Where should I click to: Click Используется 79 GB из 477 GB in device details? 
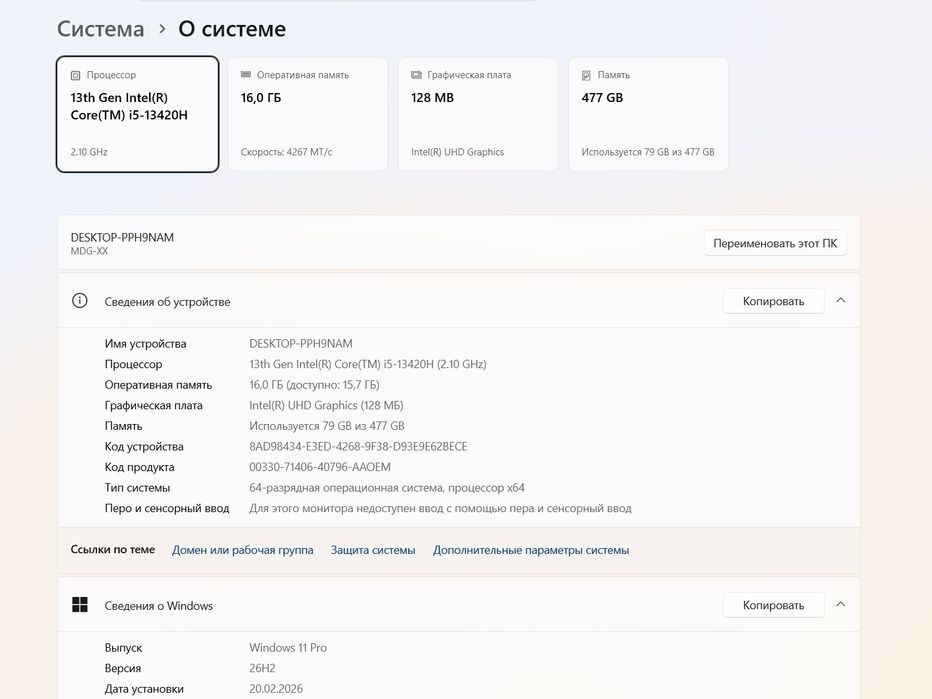point(327,426)
